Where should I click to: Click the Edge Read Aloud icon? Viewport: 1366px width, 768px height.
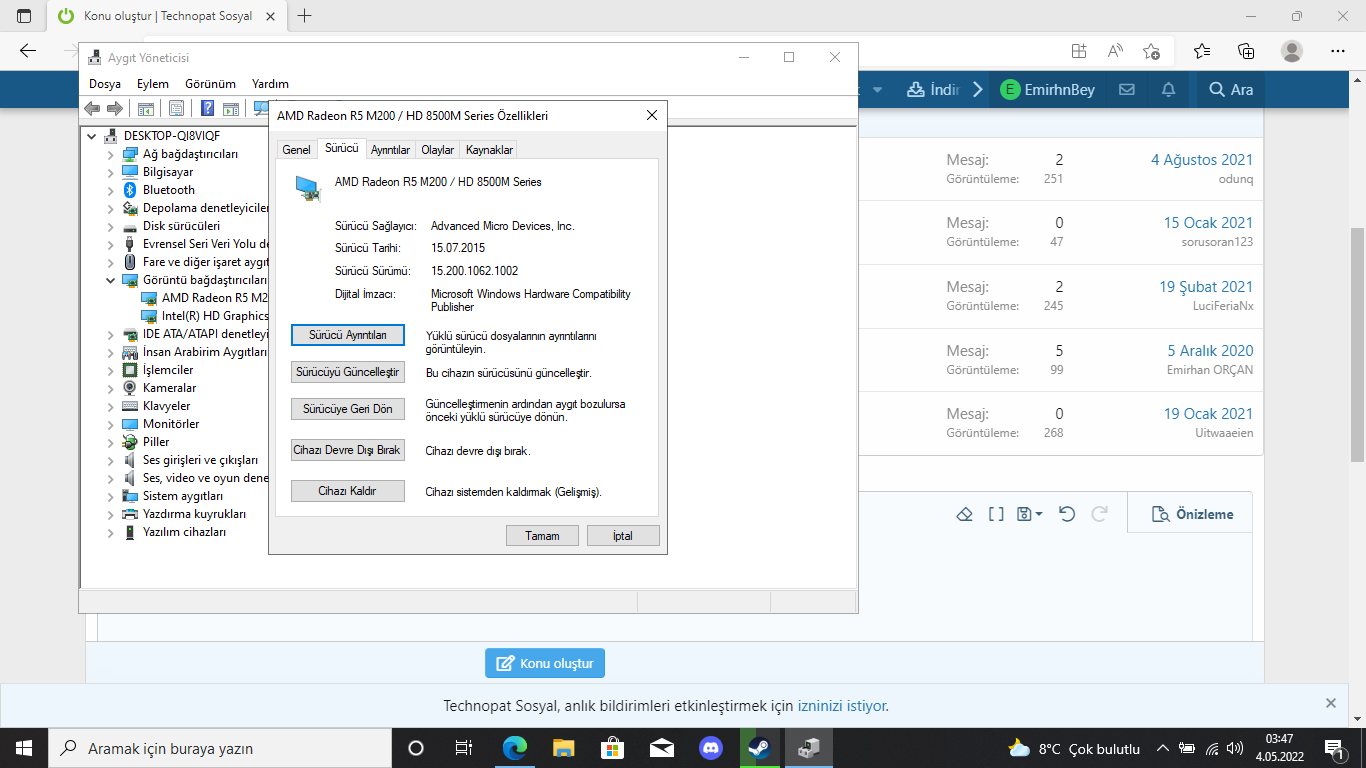[x=1115, y=51]
